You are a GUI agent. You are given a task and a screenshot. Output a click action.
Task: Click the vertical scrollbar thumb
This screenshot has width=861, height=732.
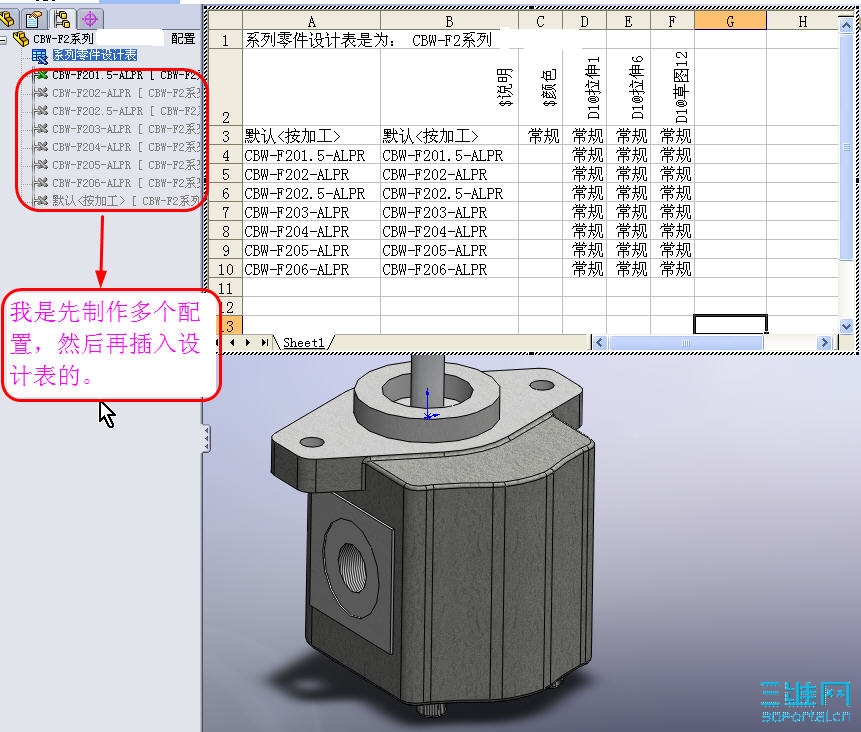click(x=846, y=146)
